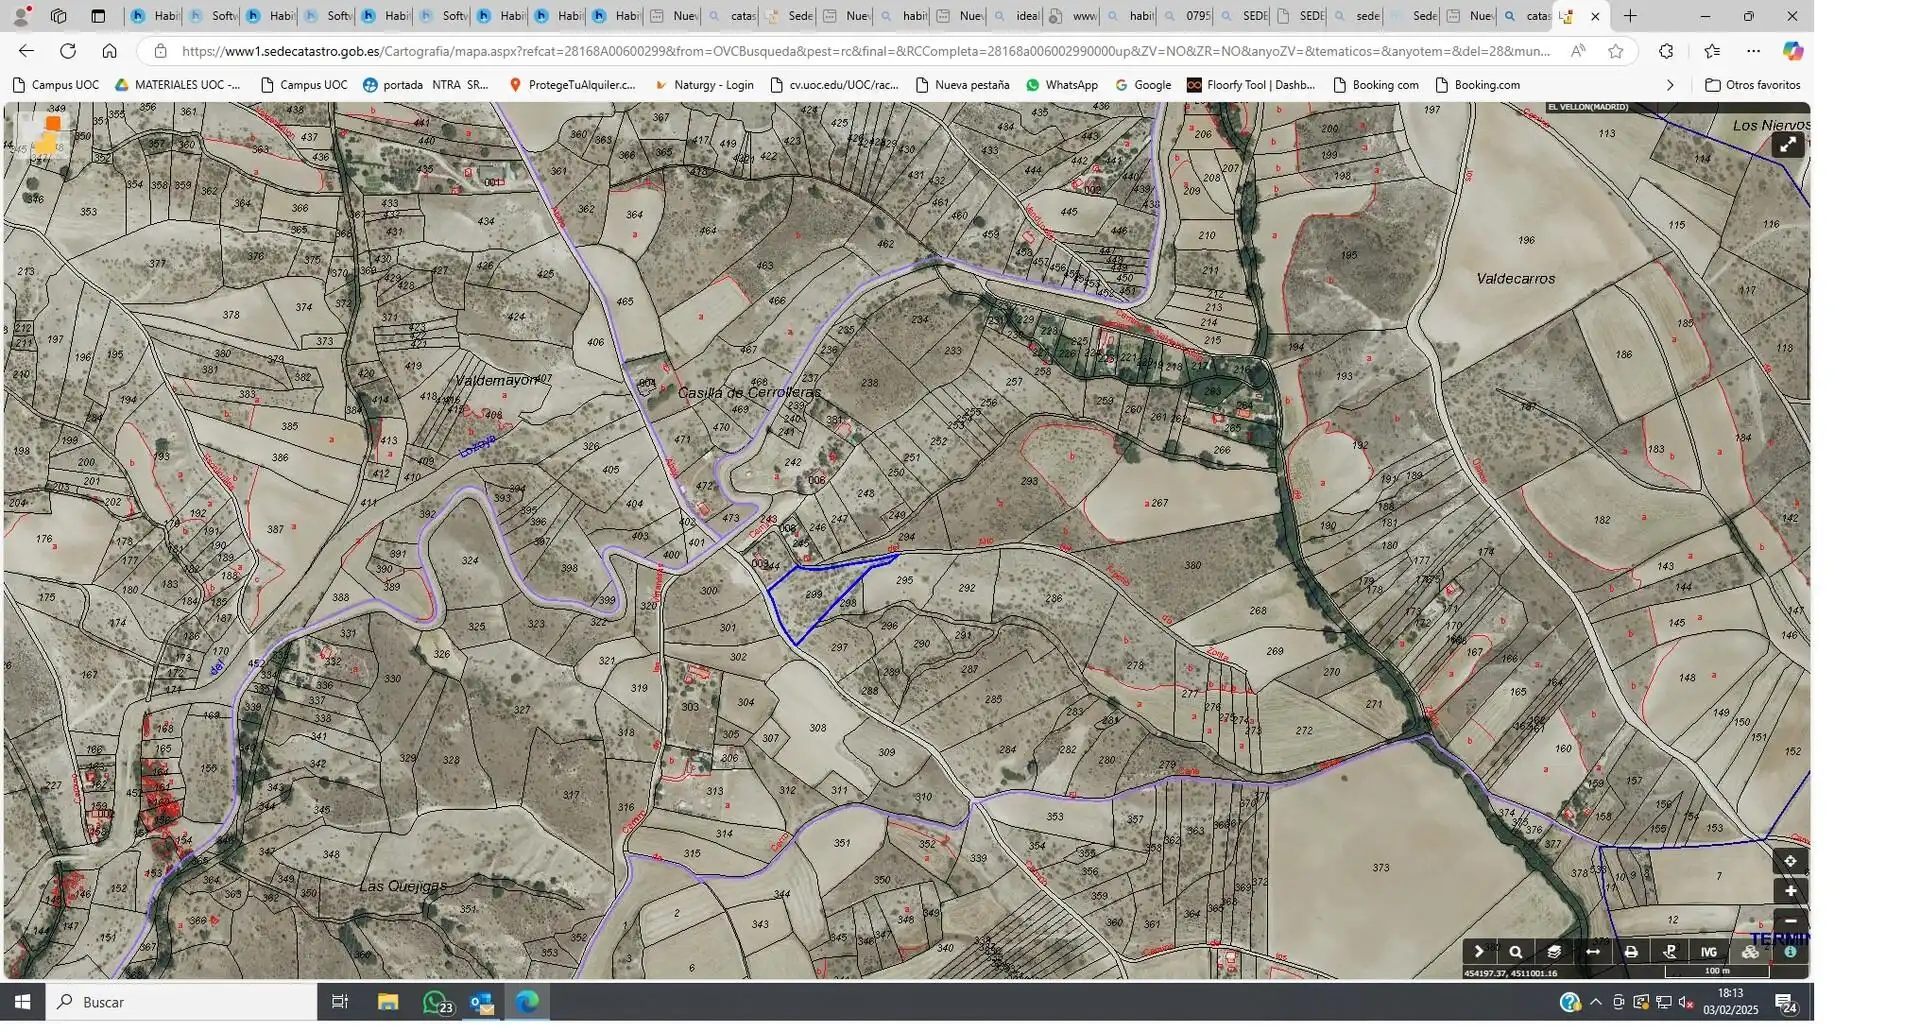This screenshot has height=1032, width=1920.
Task: Click the muted volume tray icon
Action: click(x=1686, y=1002)
